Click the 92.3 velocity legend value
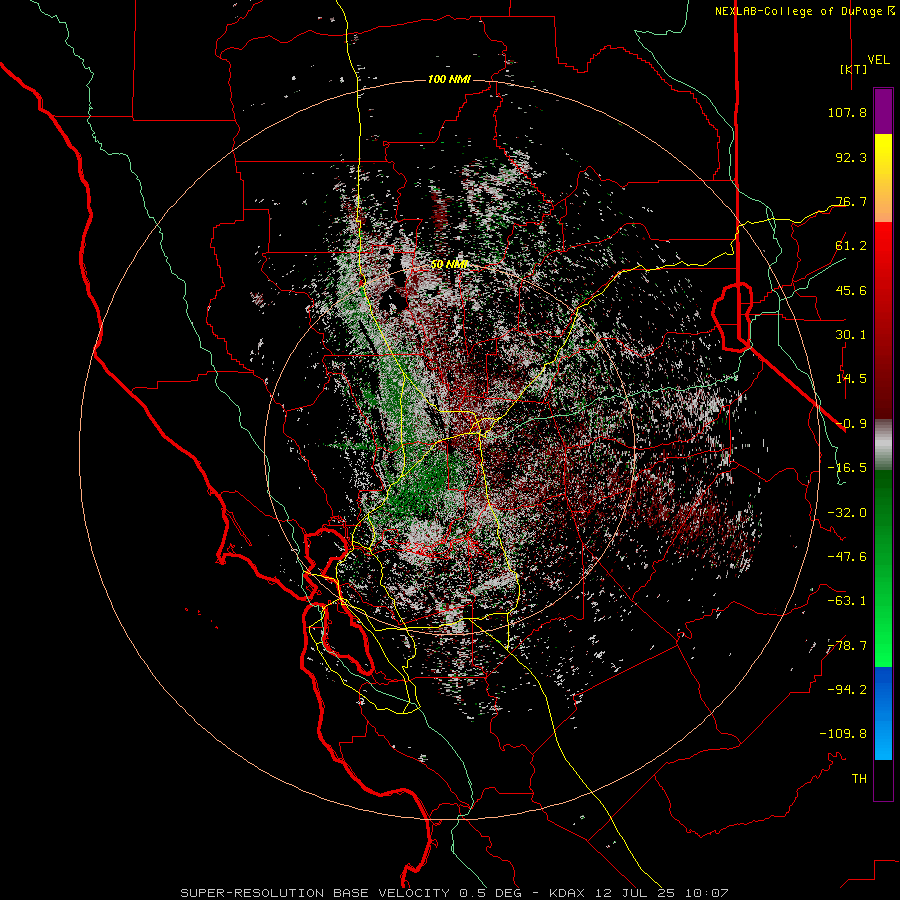This screenshot has height=900, width=900. (x=851, y=157)
